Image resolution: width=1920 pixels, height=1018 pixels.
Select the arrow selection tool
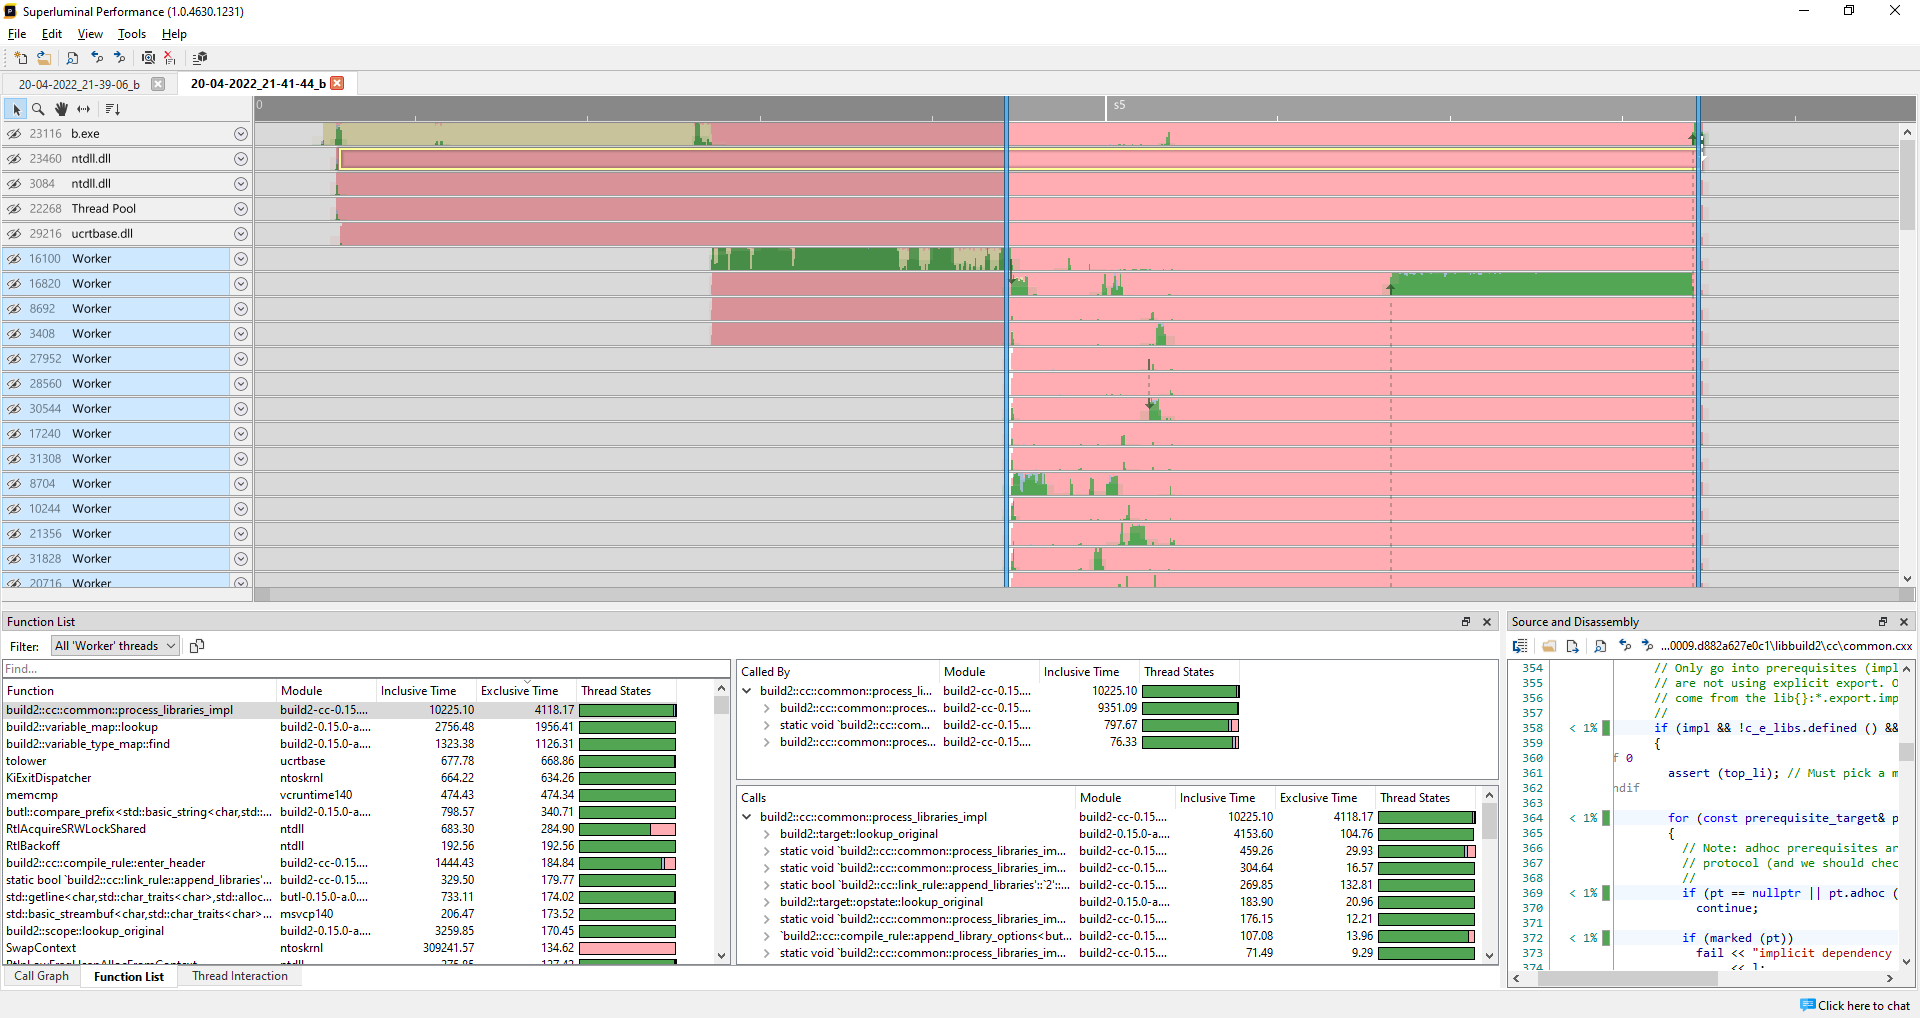click(15, 109)
